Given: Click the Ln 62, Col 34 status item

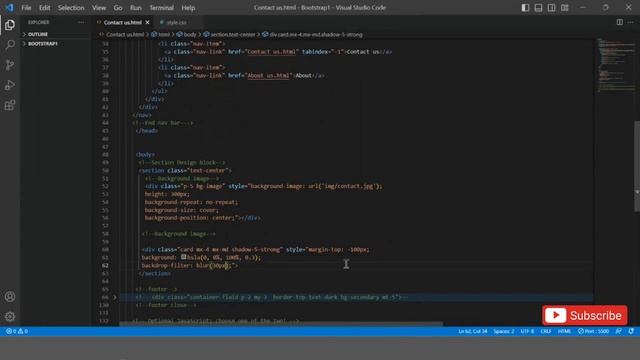Looking at the screenshot, I should (x=473, y=331).
